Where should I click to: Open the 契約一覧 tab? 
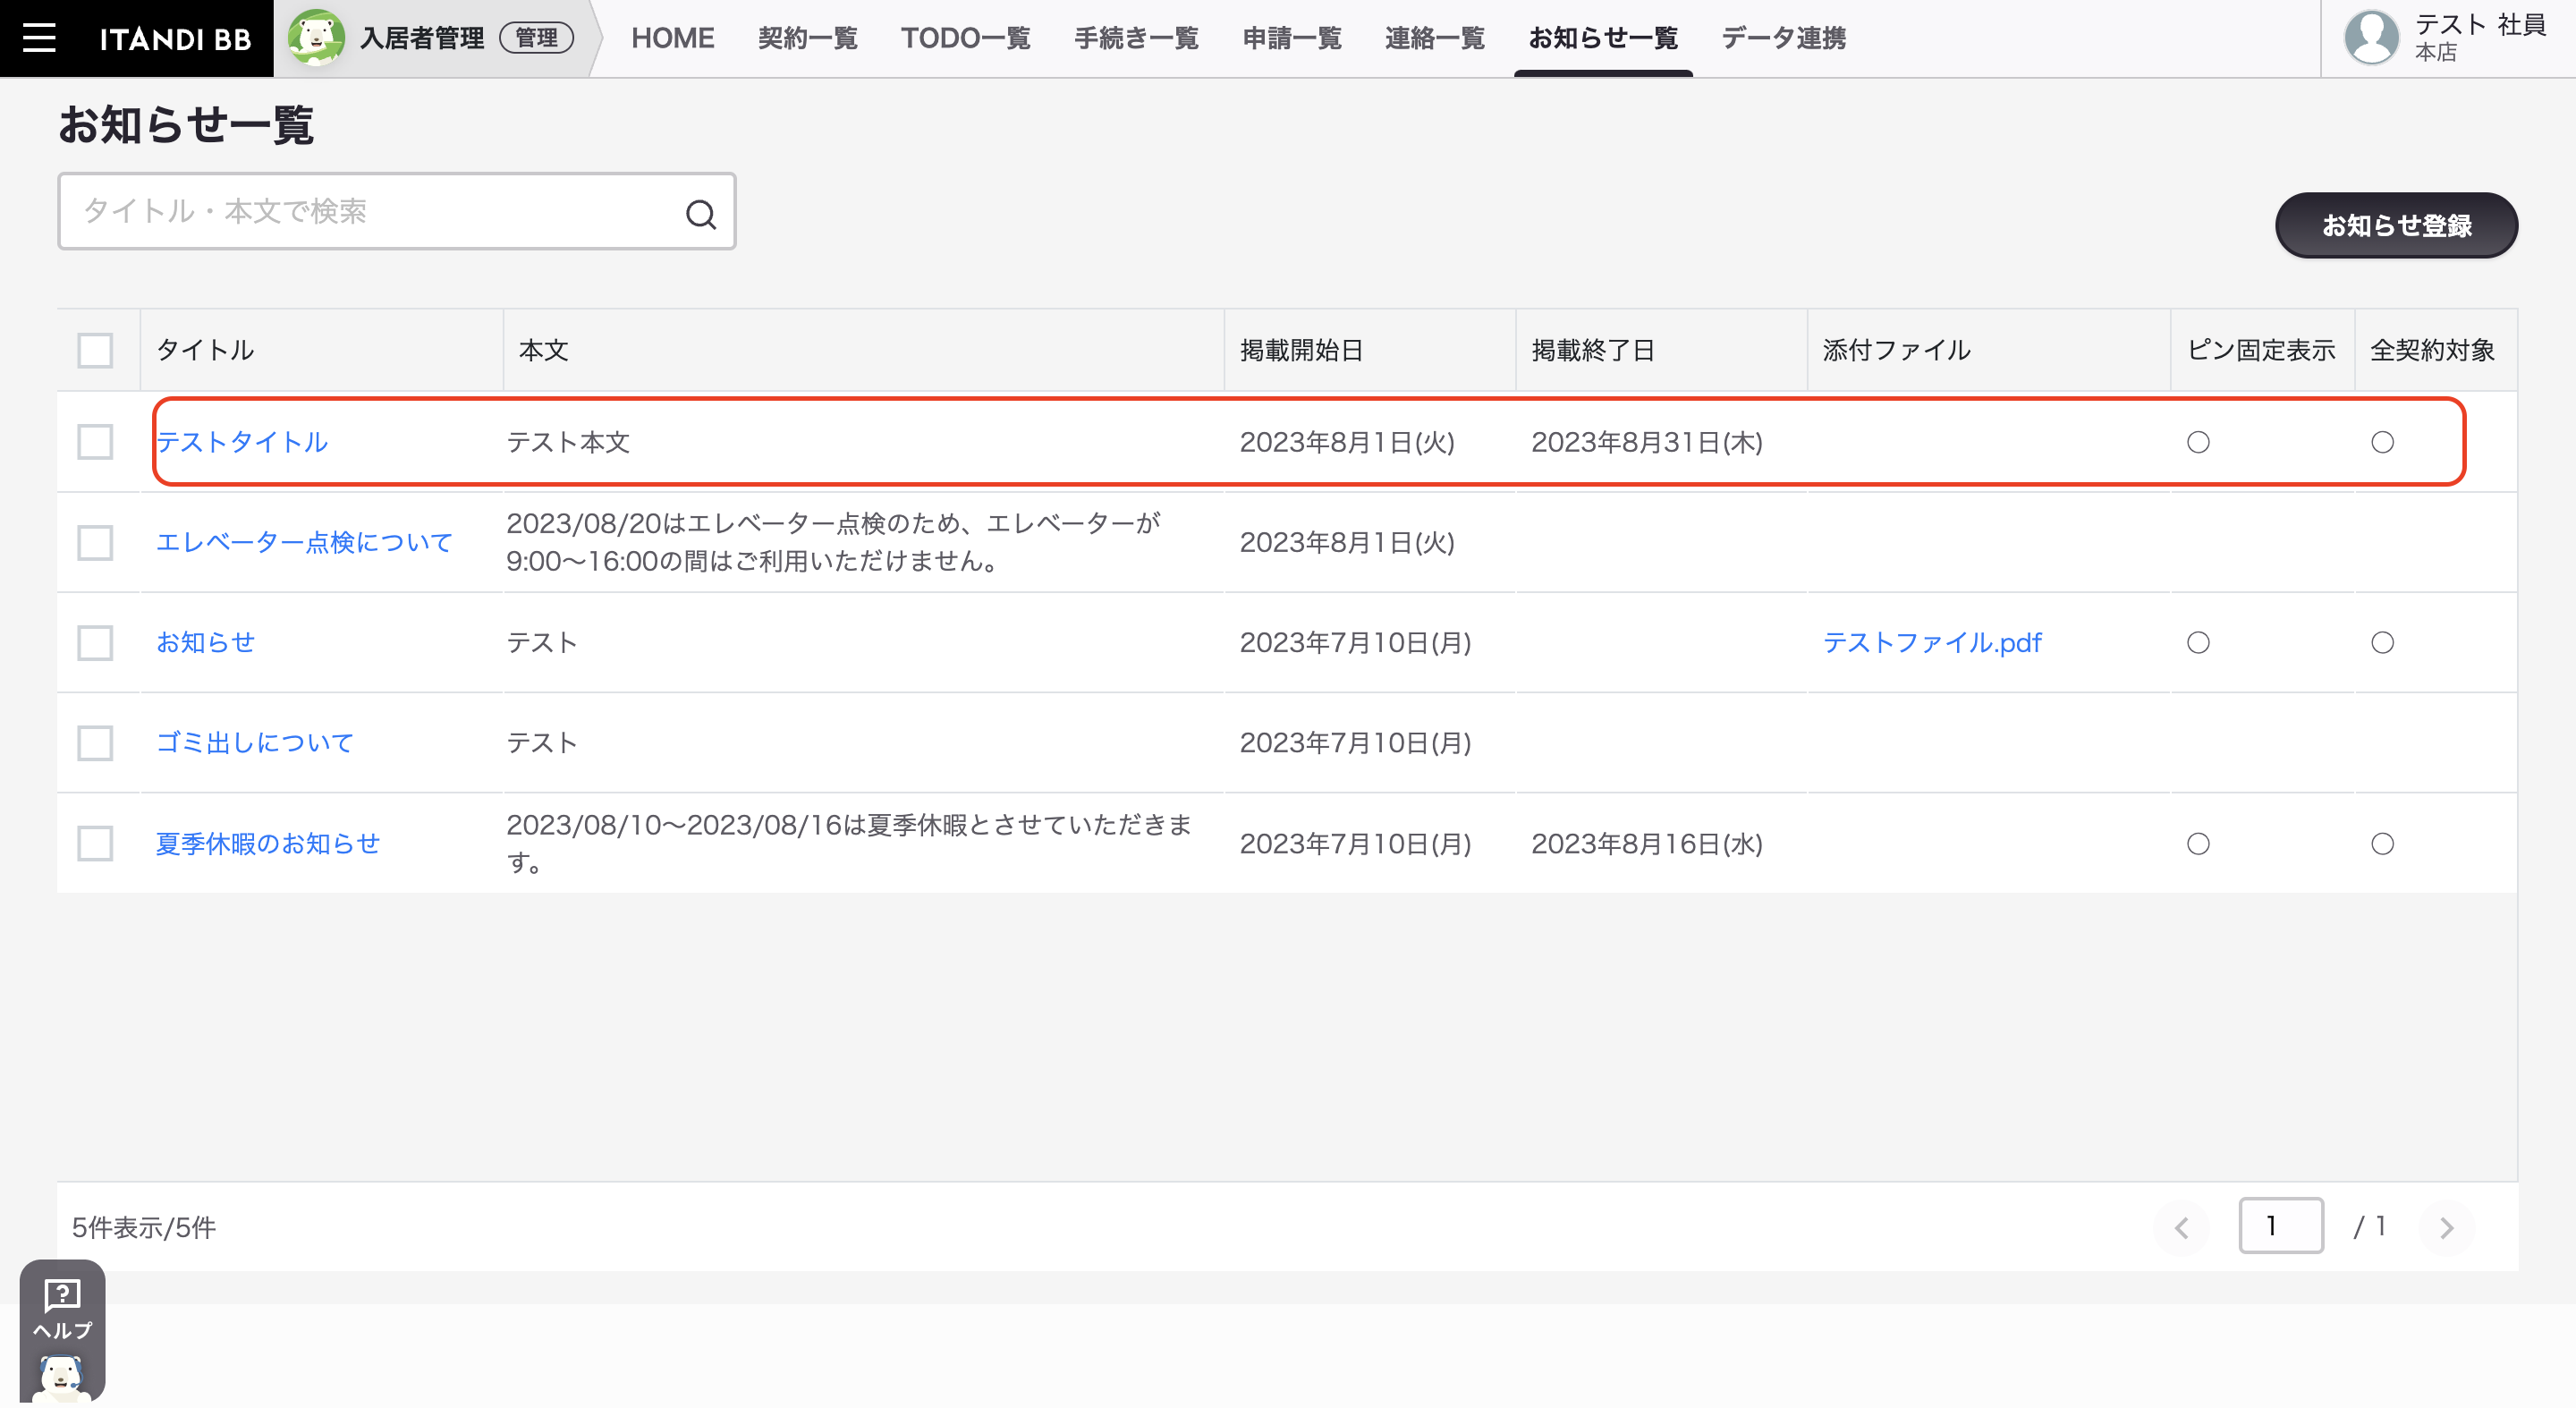(x=807, y=38)
